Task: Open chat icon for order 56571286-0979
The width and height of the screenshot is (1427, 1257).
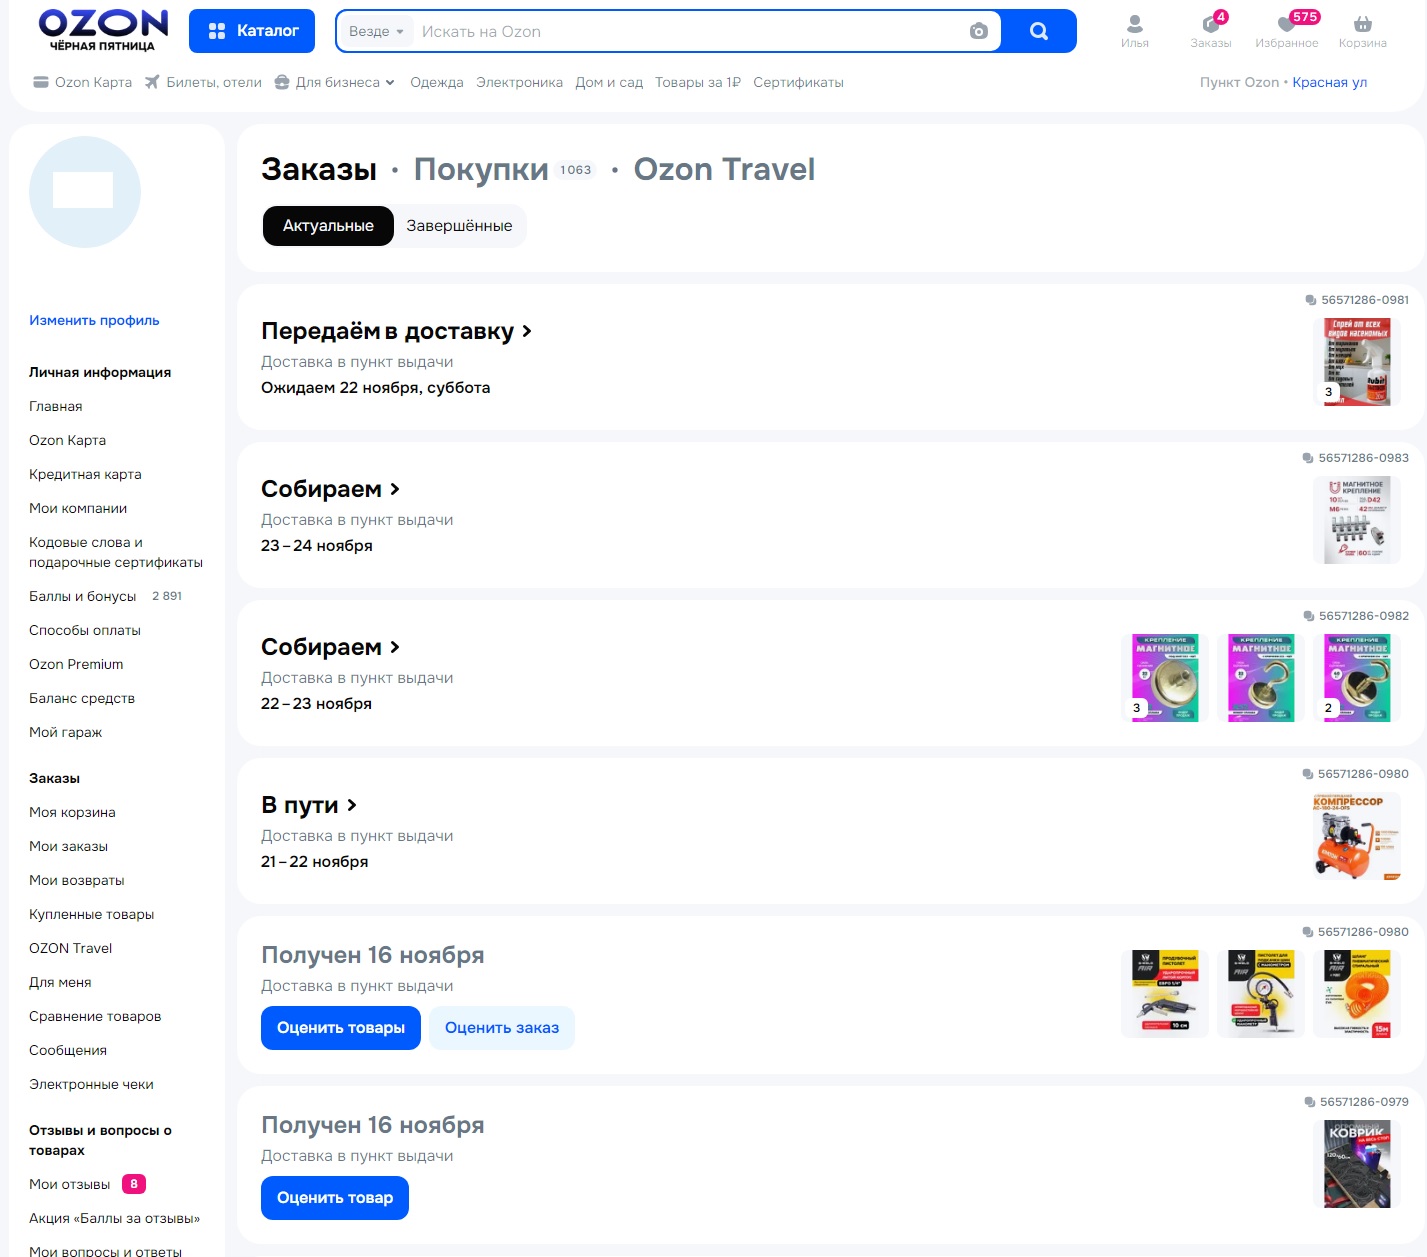Action: [x=1310, y=1102]
